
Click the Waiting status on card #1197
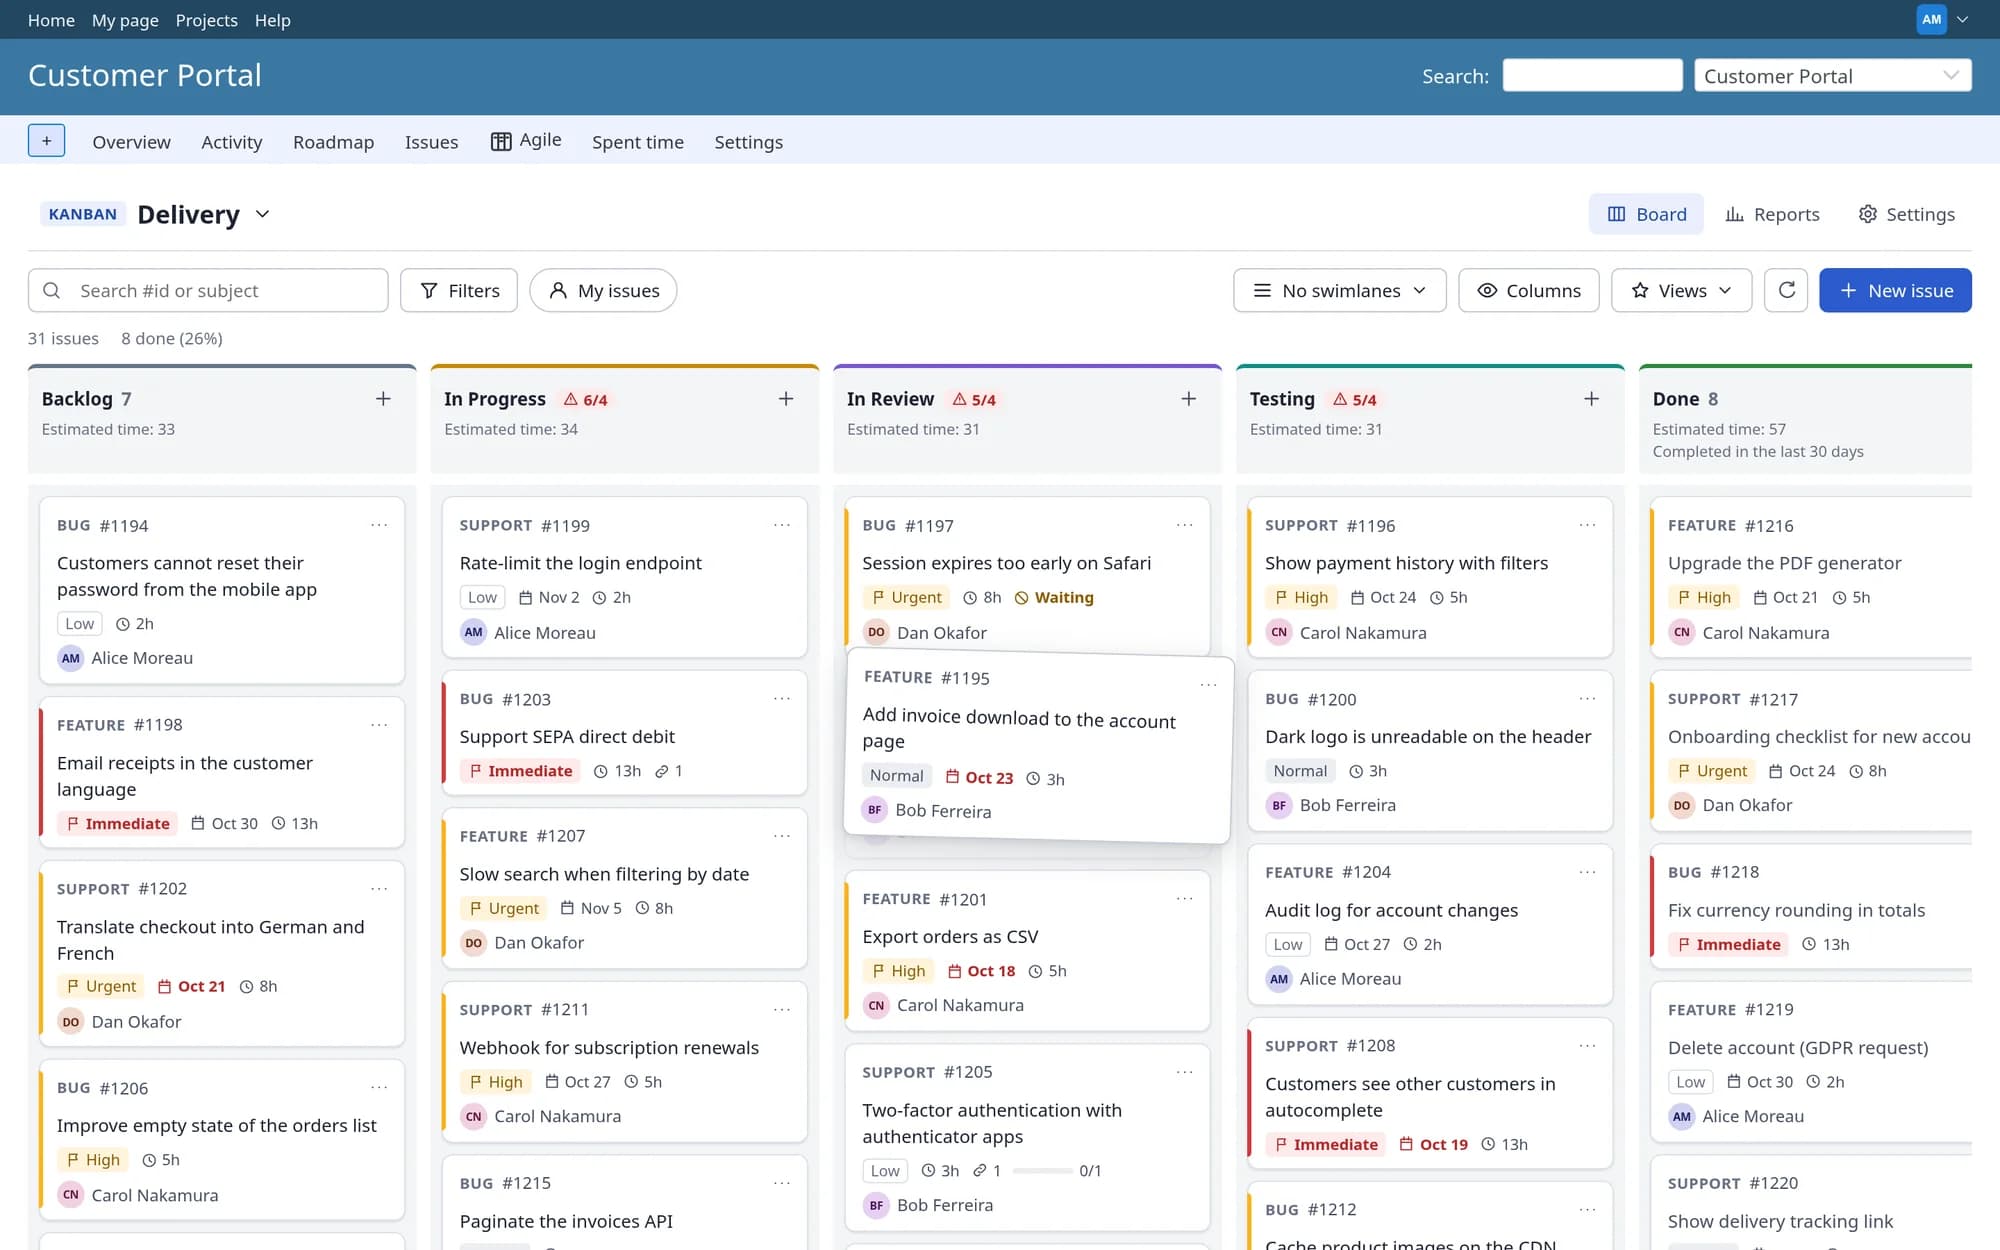(1054, 598)
